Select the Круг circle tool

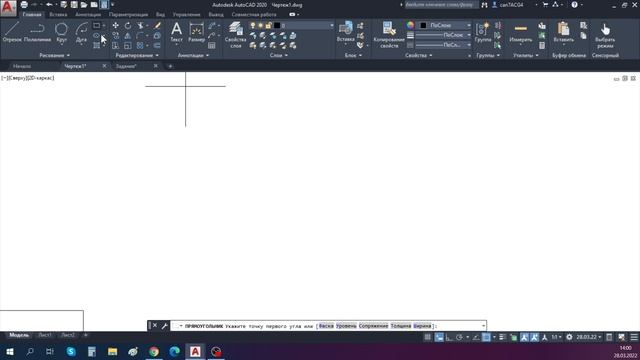click(x=61, y=32)
